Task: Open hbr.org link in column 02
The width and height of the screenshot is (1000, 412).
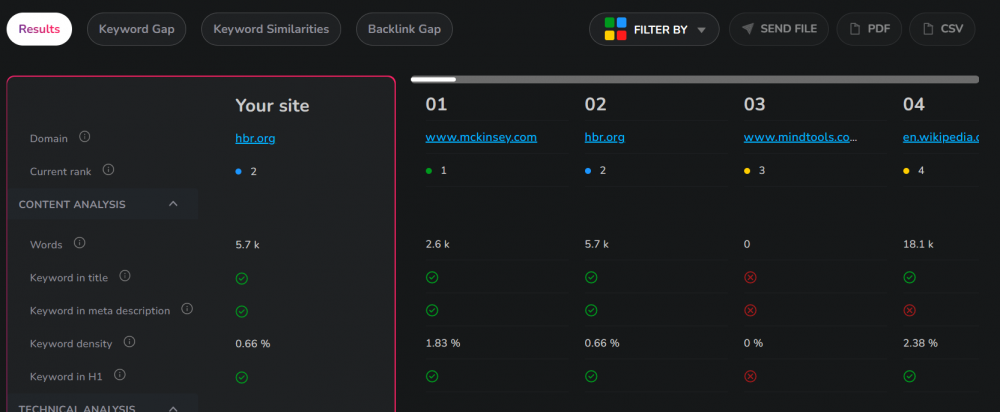Action: point(605,137)
